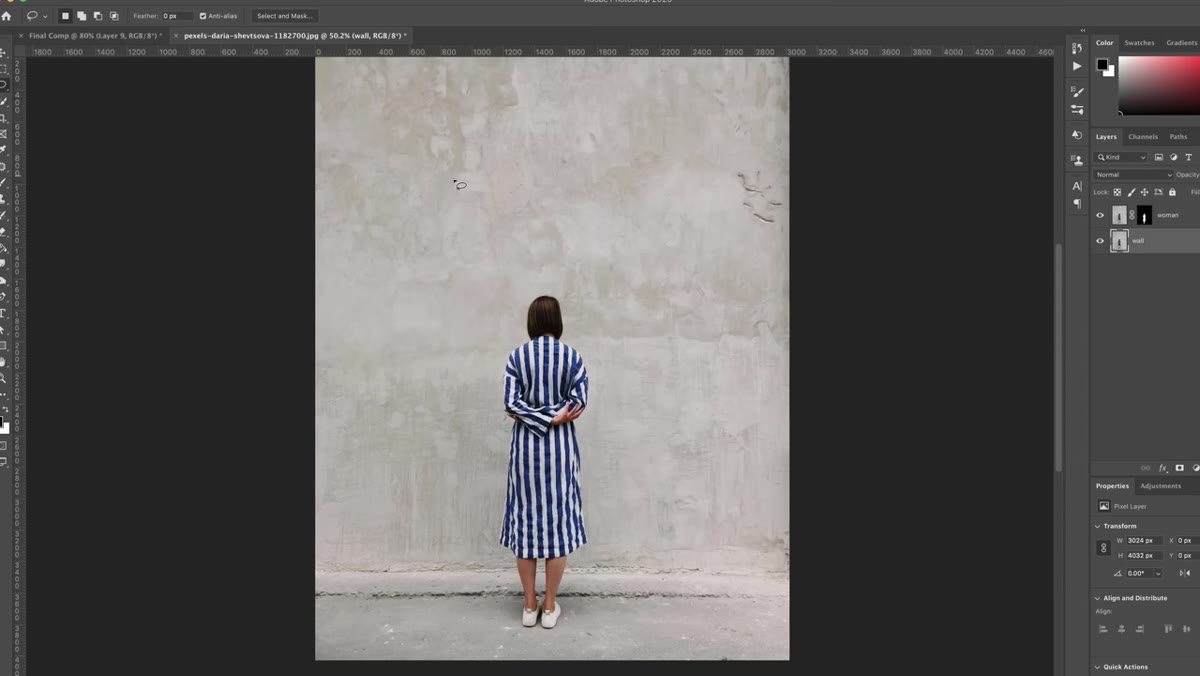Choose New Selection mode icon

66,16
